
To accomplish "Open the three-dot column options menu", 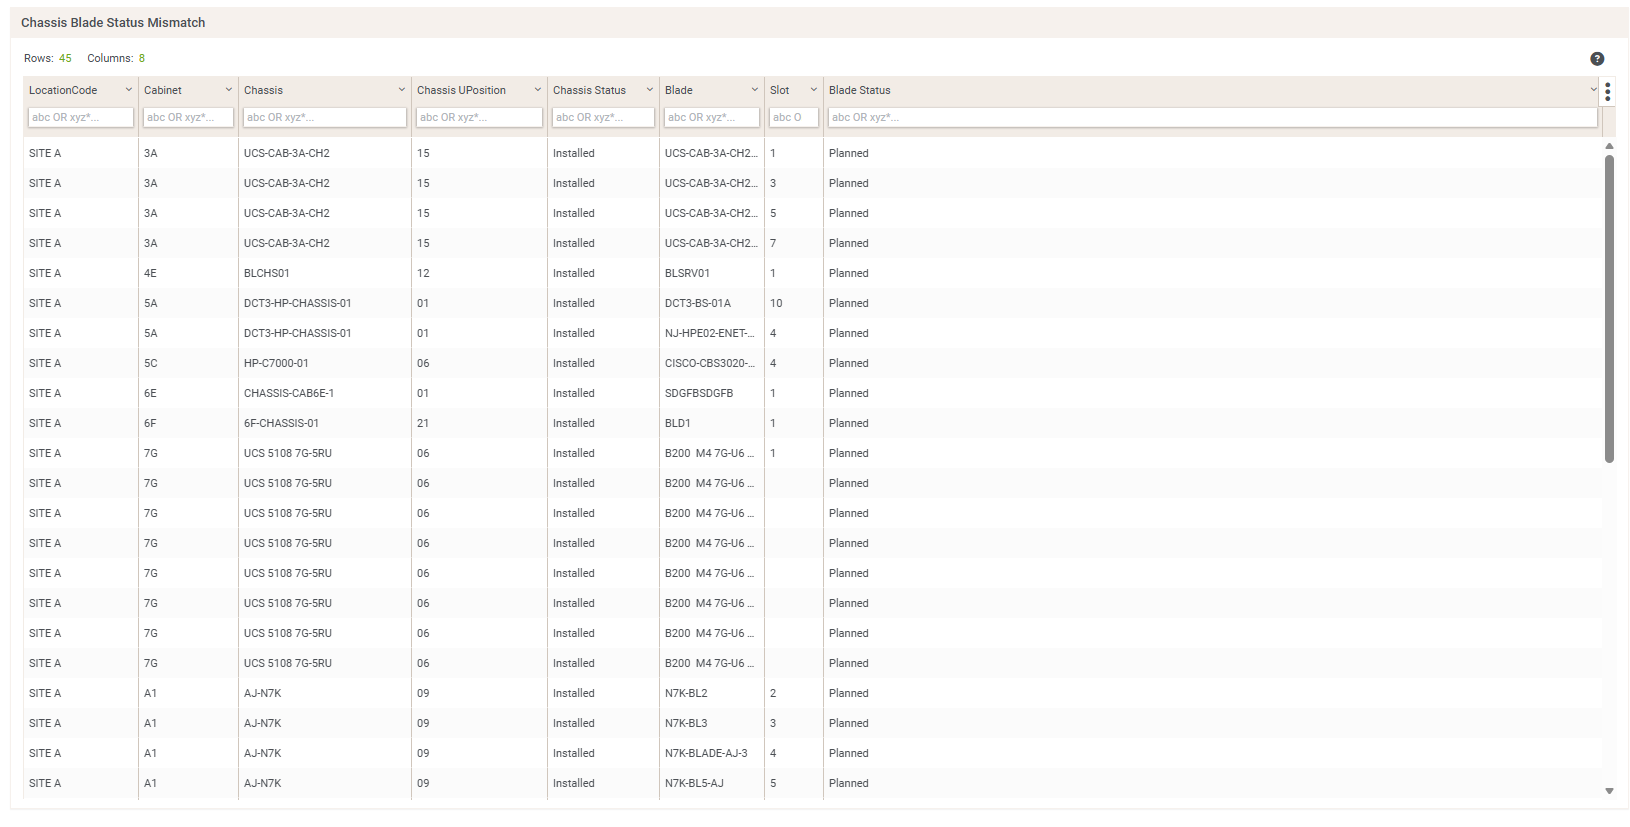I will pos(1607,92).
